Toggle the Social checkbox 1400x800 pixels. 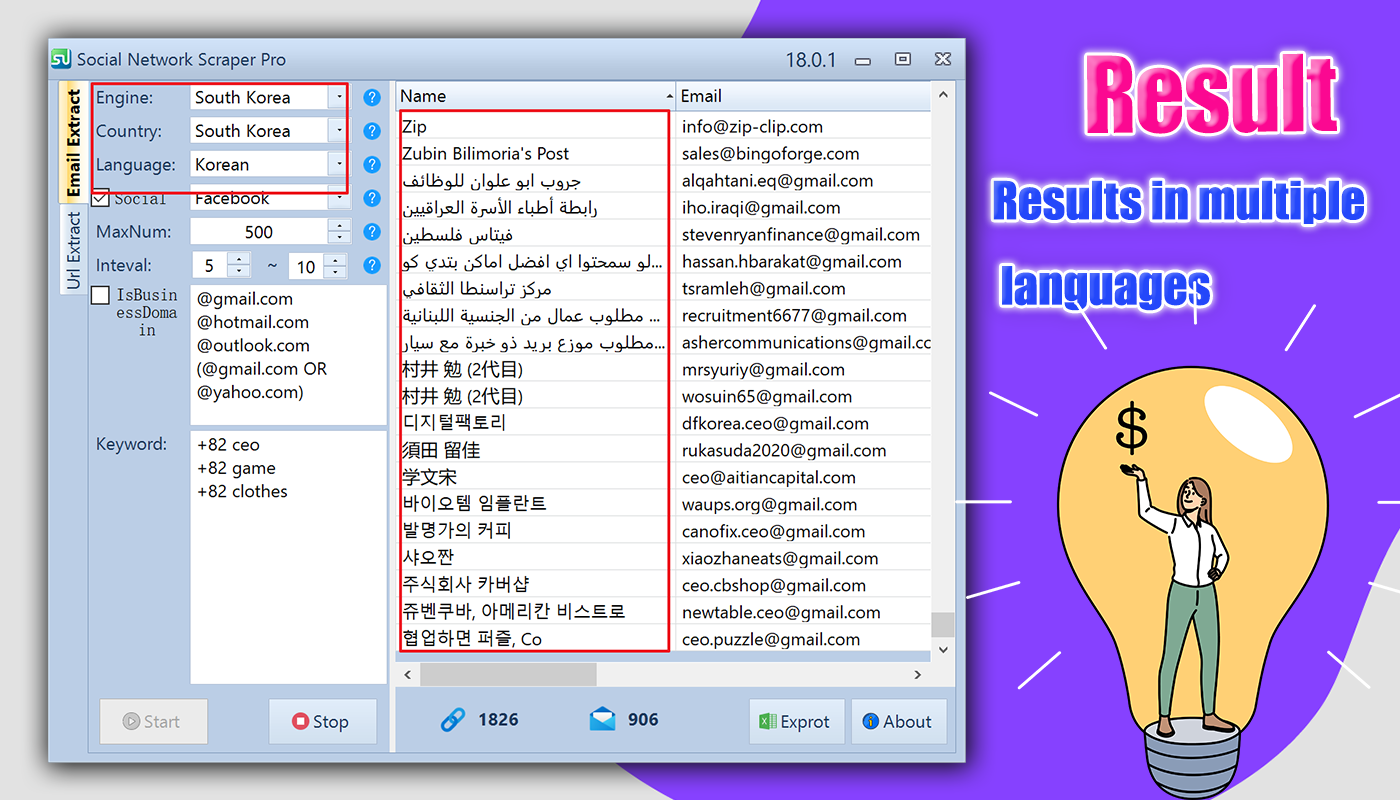point(100,198)
